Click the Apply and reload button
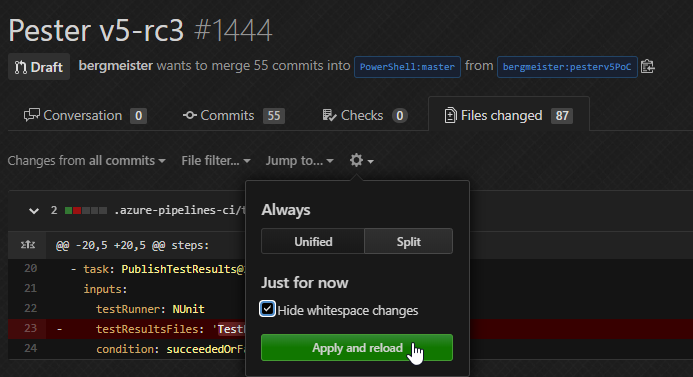693x377 pixels. pyautogui.click(x=357, y=347)
